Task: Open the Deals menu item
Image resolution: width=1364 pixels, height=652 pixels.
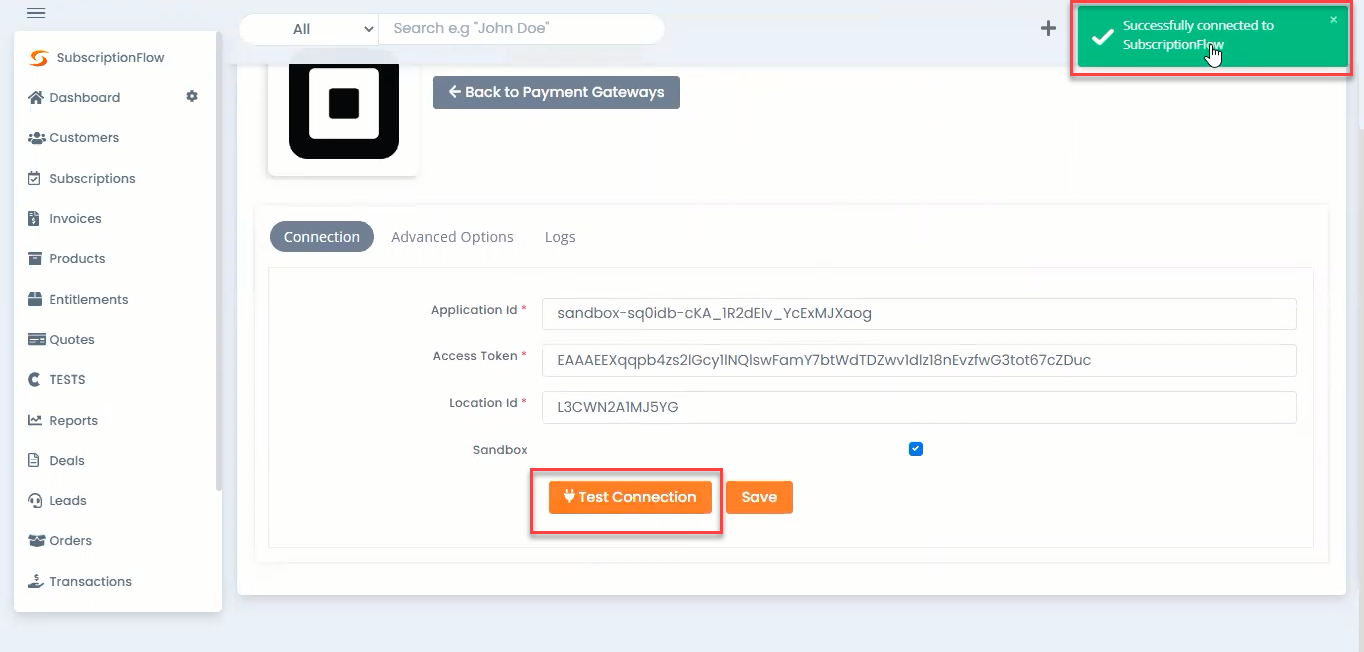Action: click(x=67, y=460)
